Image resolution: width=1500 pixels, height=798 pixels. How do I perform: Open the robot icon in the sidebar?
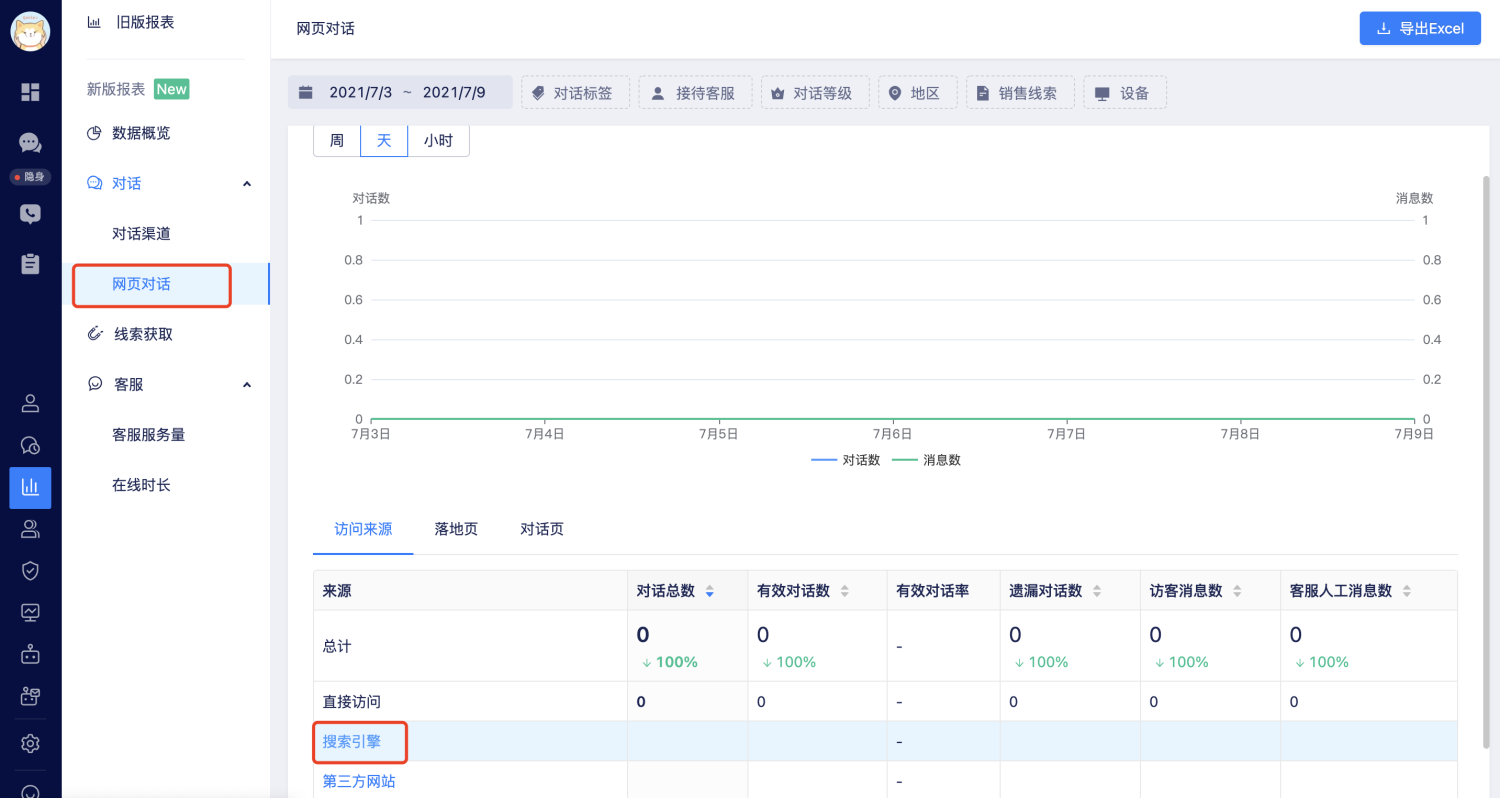(x=30, y=654)
